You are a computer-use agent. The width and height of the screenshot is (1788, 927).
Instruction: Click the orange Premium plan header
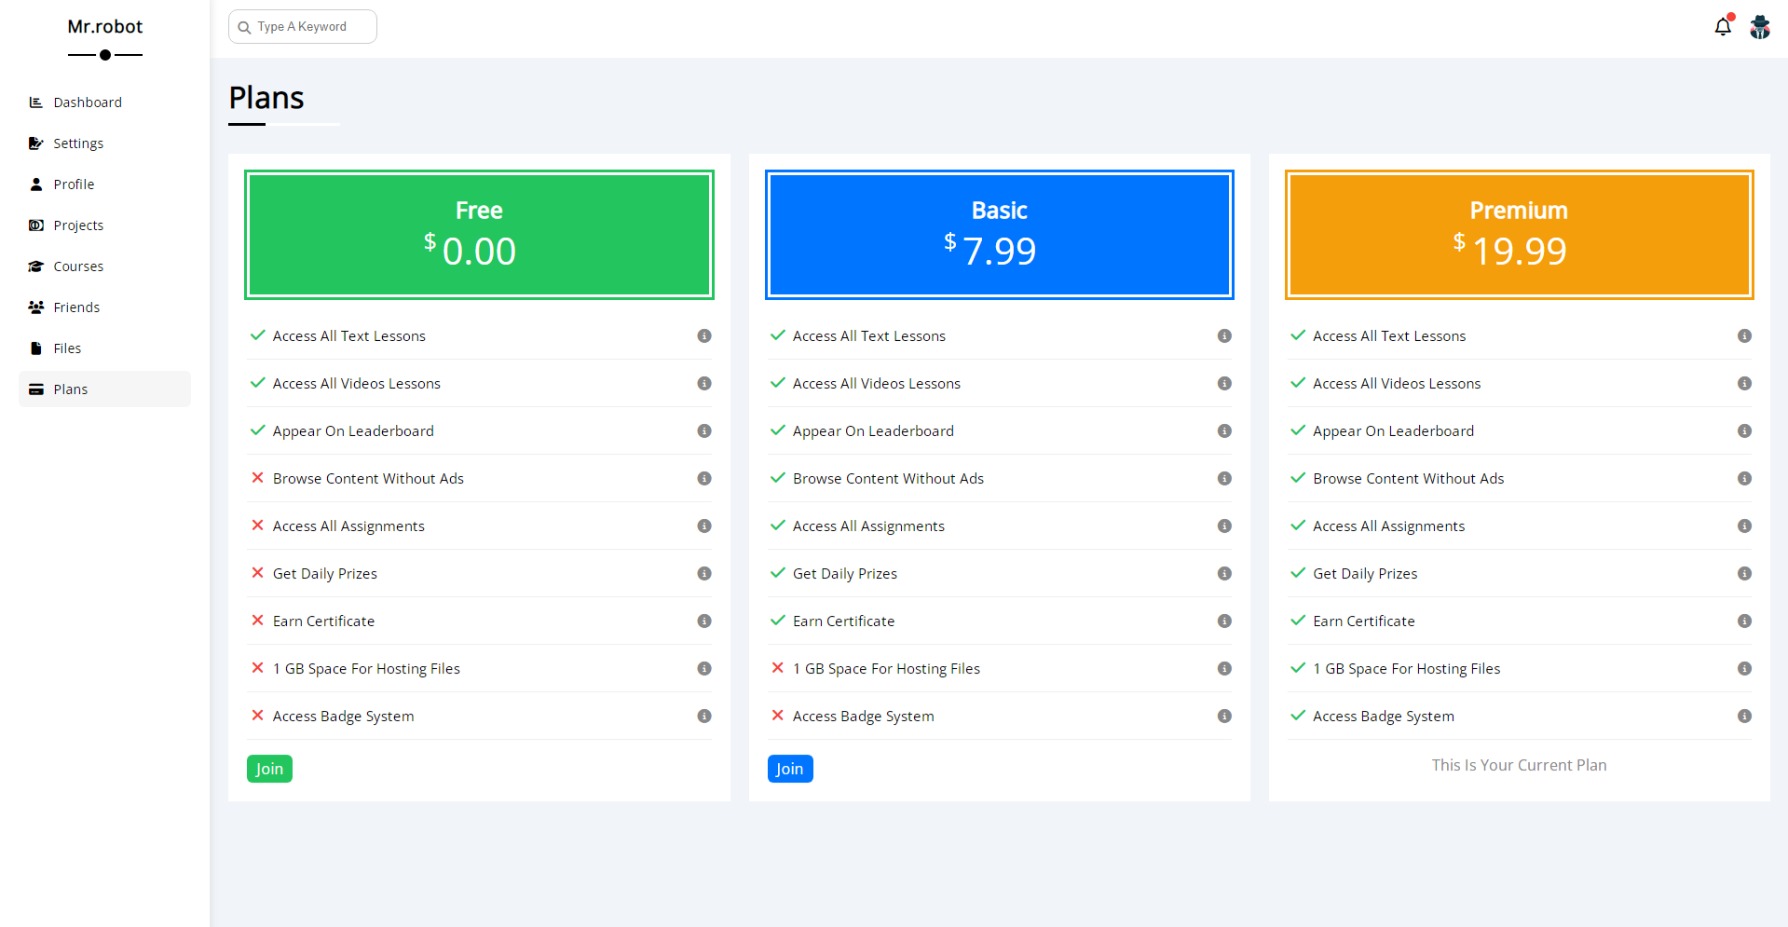(1518, 235)
